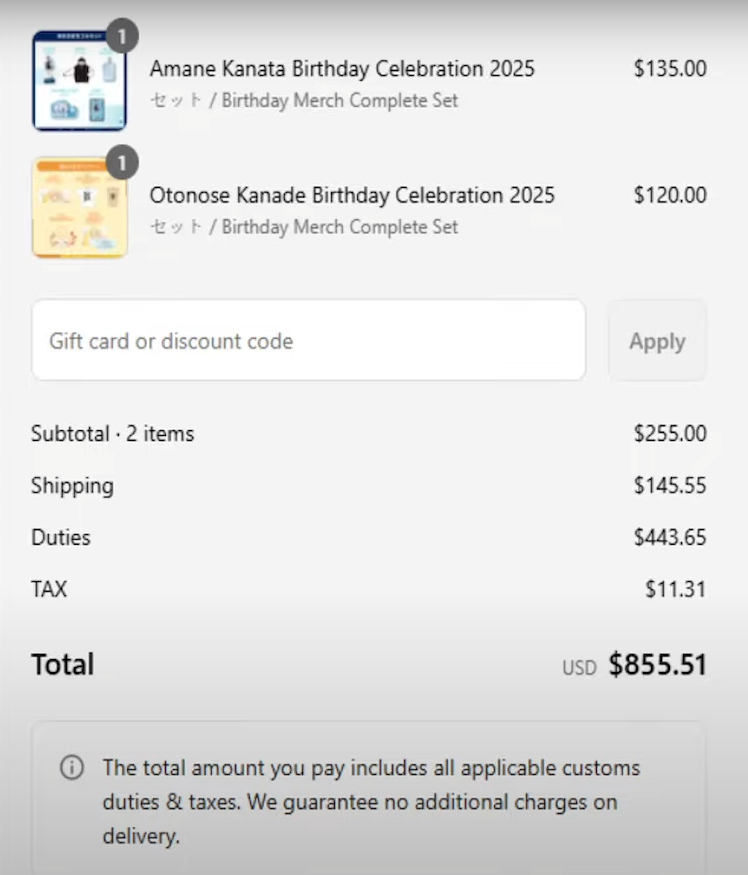
Task: Click the $135.00 item price
Action: (x=670, y=69)
